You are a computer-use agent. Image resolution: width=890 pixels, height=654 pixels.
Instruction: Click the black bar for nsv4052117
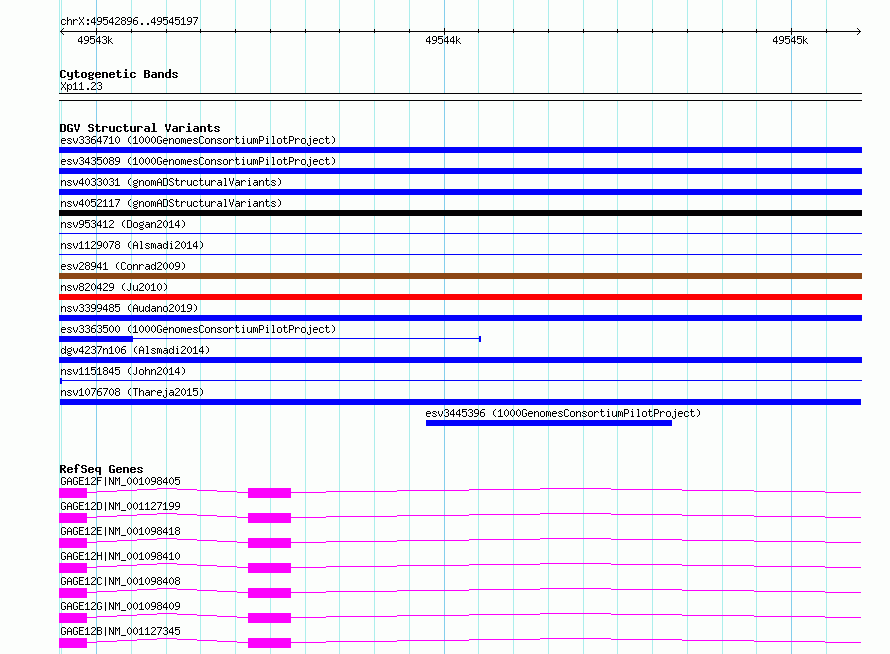[460, 213]
